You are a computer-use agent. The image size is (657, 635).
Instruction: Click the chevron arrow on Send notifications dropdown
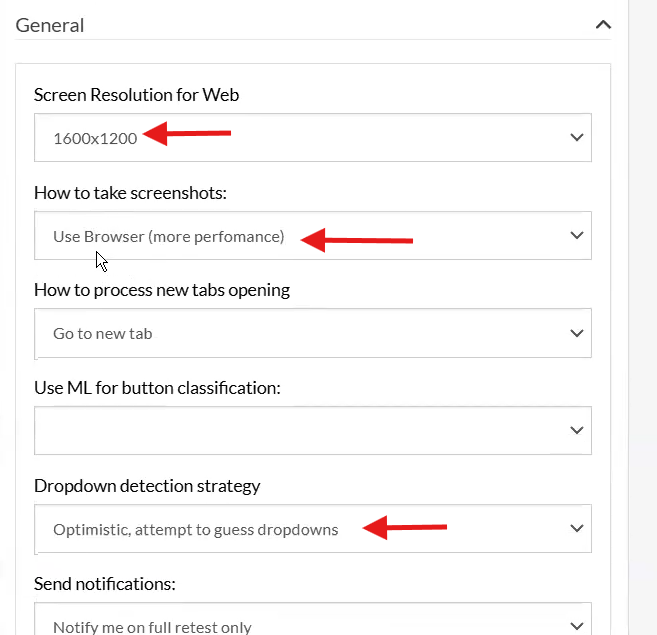[x=576, y=626]
